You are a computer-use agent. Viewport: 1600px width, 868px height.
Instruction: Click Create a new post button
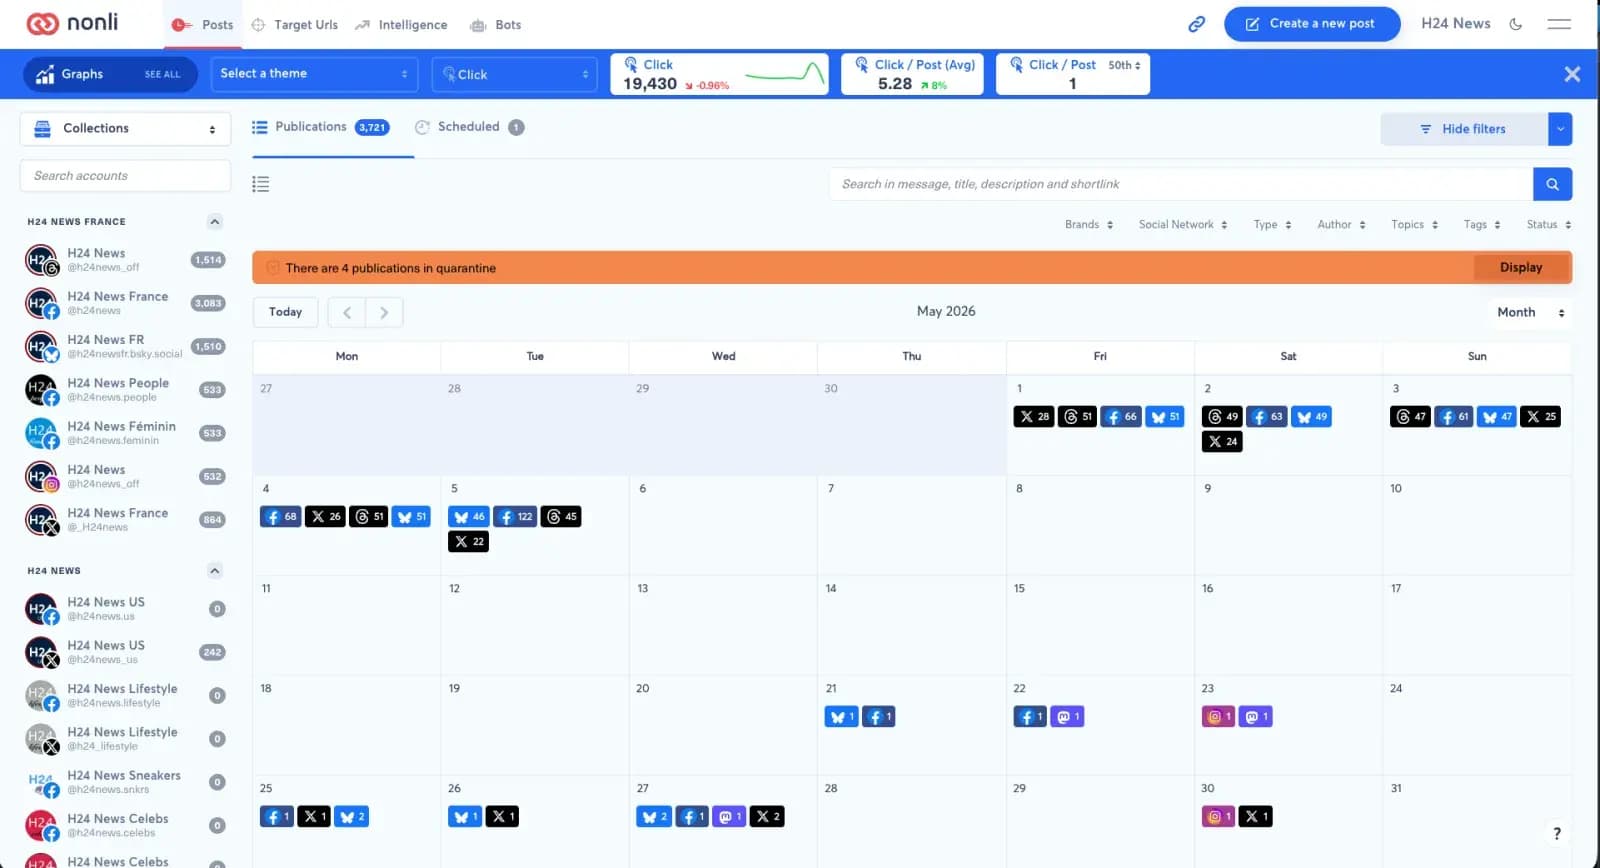1312,24
